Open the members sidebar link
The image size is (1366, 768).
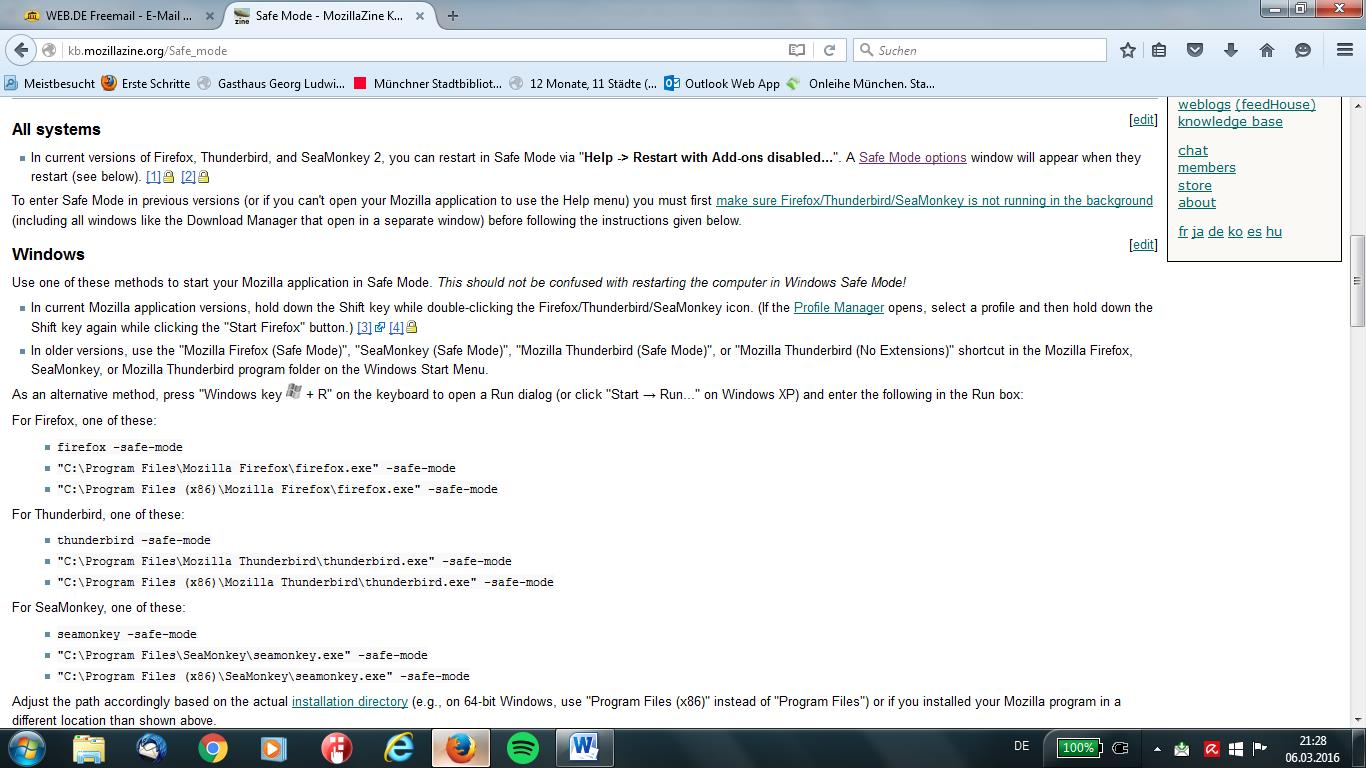(1207, 167)
